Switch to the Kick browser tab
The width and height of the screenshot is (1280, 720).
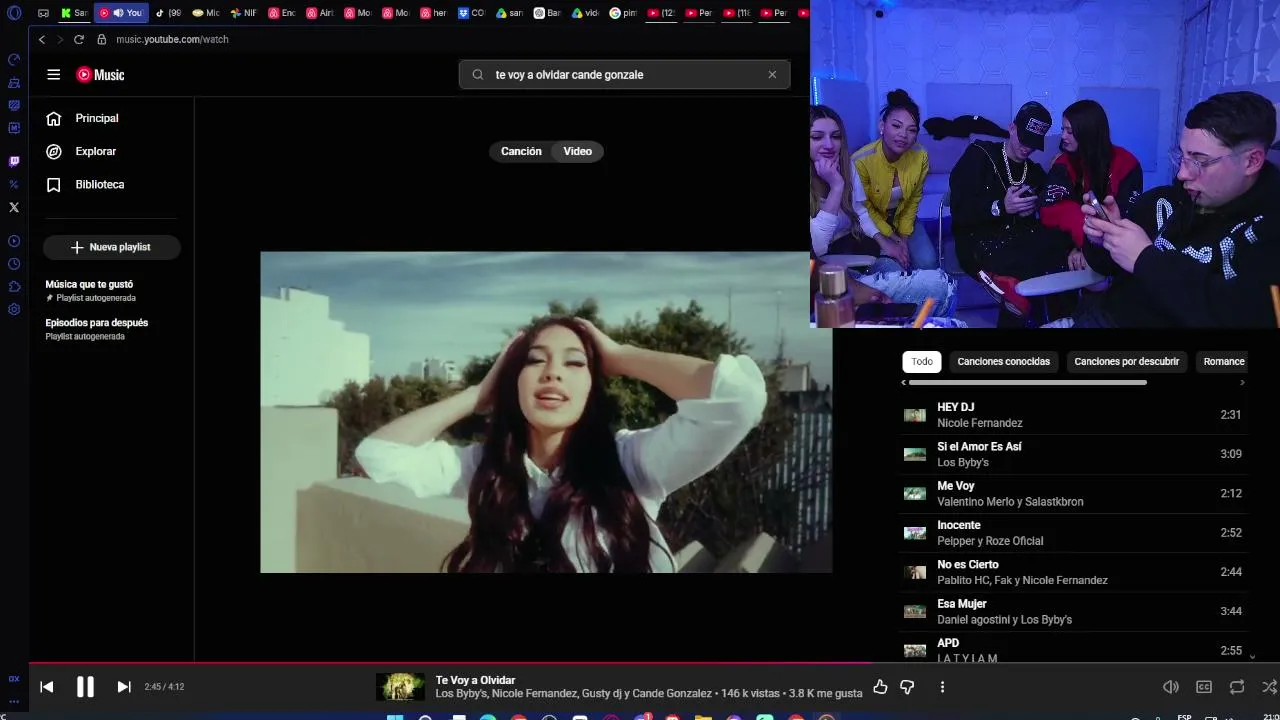(x=74, y=13)
